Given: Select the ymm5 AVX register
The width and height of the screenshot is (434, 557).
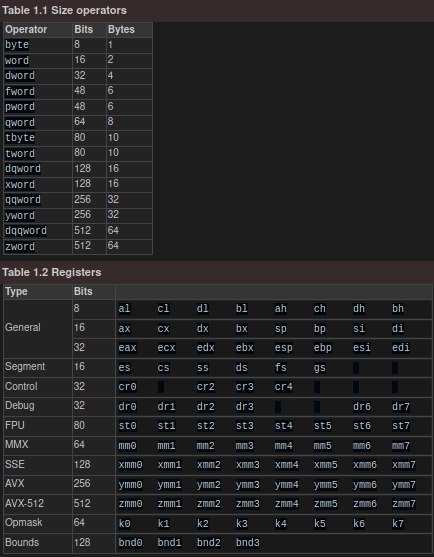Looking at the screenshot, I should coord(326,485).
